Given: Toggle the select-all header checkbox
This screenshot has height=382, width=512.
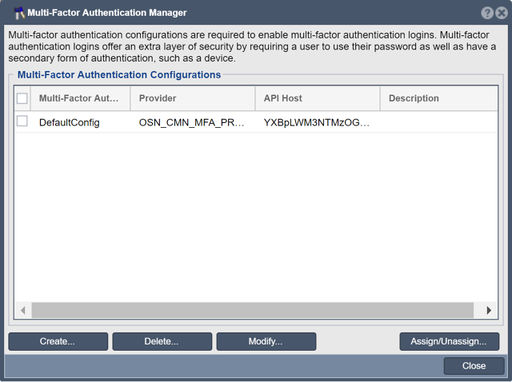Looking at the screenshot, I should coord(22,98).
